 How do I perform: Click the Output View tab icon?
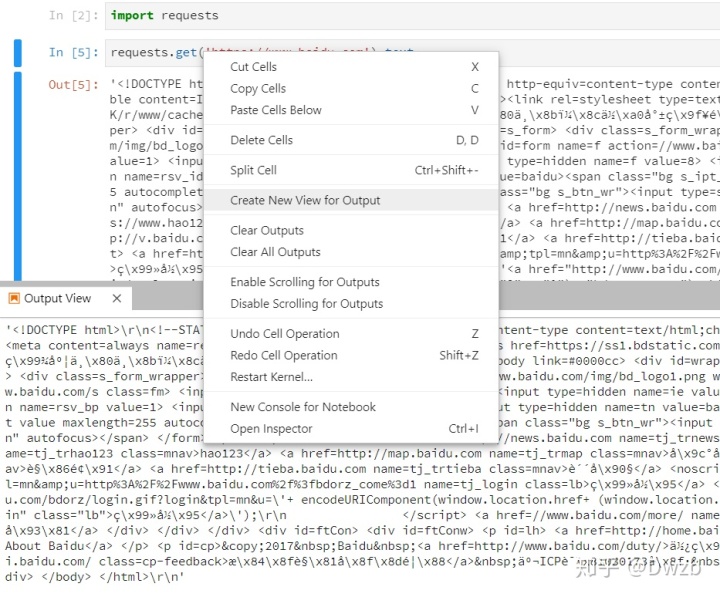tap(14, 298)
